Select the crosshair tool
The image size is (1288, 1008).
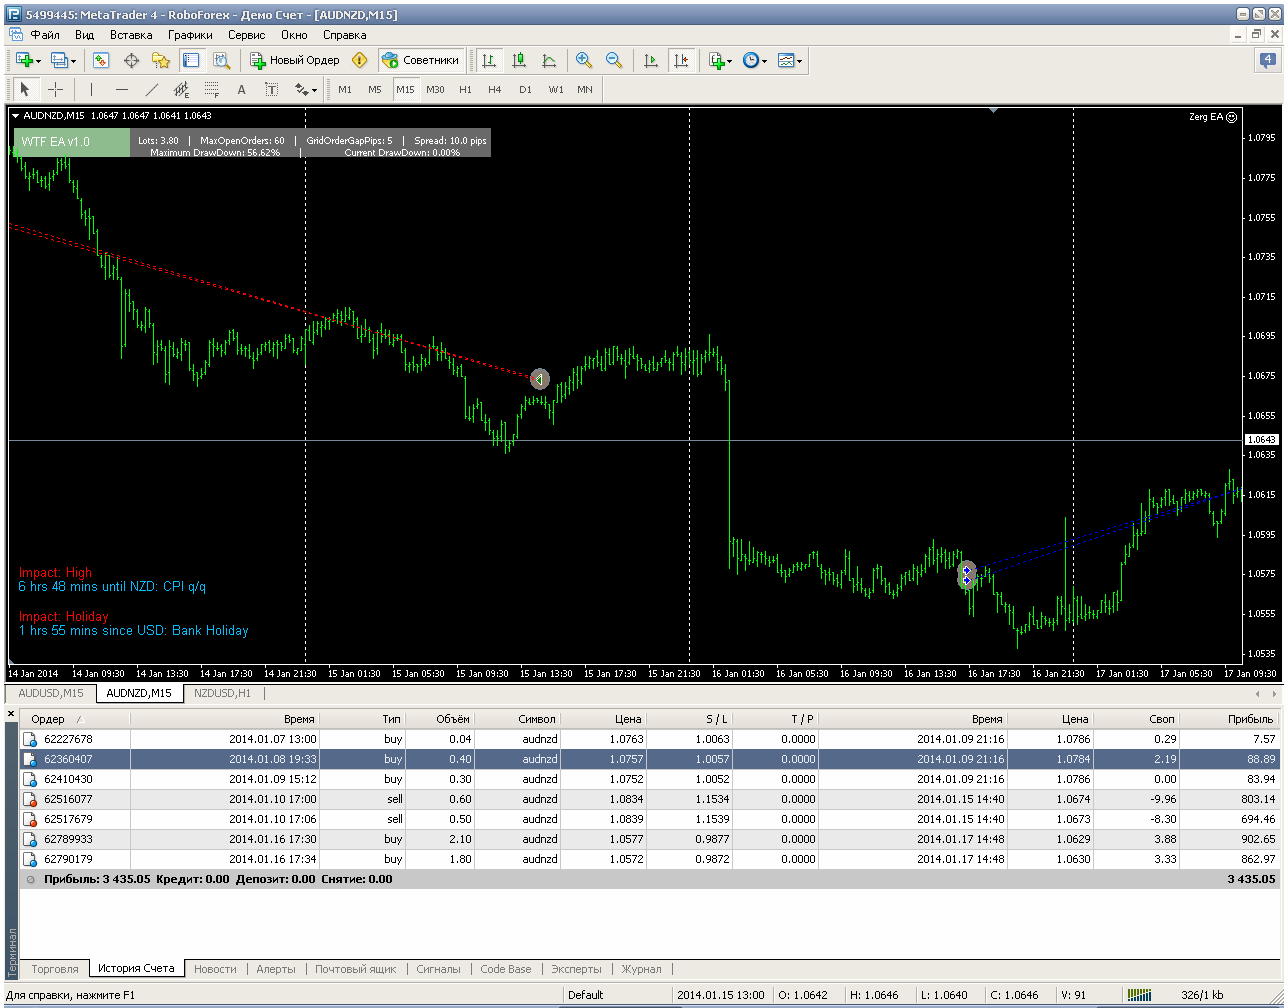pos(56,89)
